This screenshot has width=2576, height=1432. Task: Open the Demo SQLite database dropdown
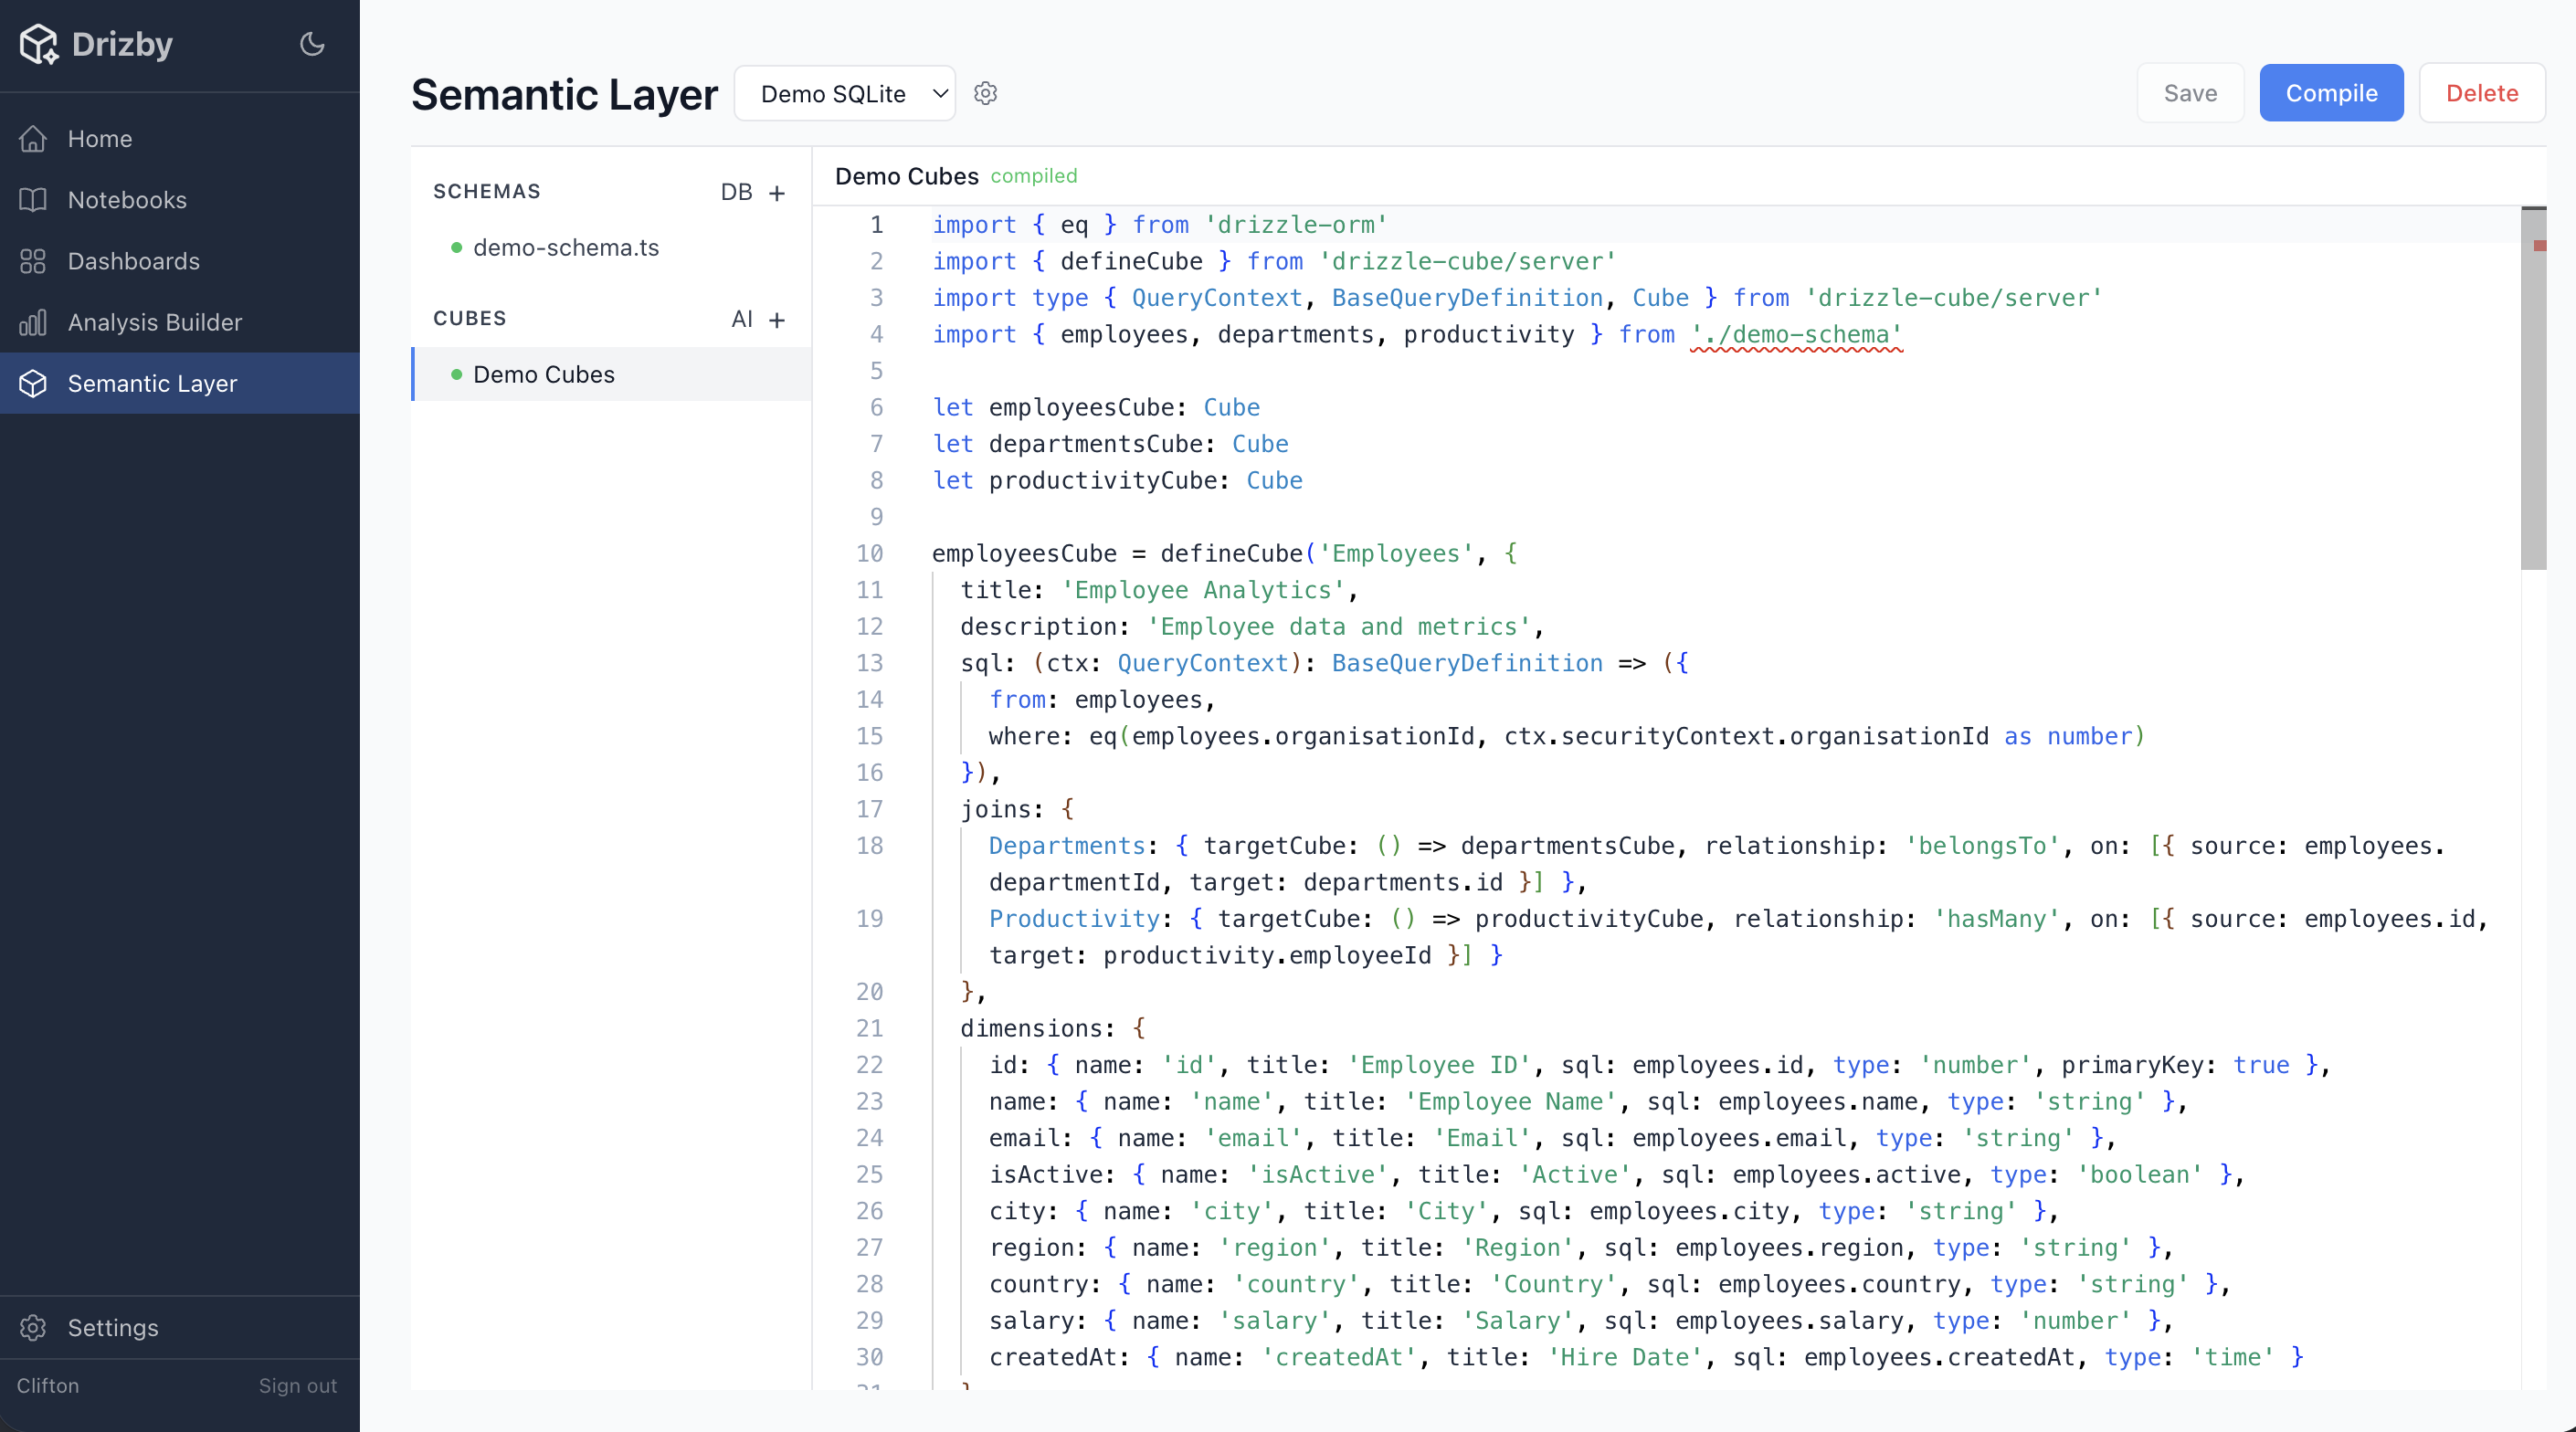click(x=845, y=93)
